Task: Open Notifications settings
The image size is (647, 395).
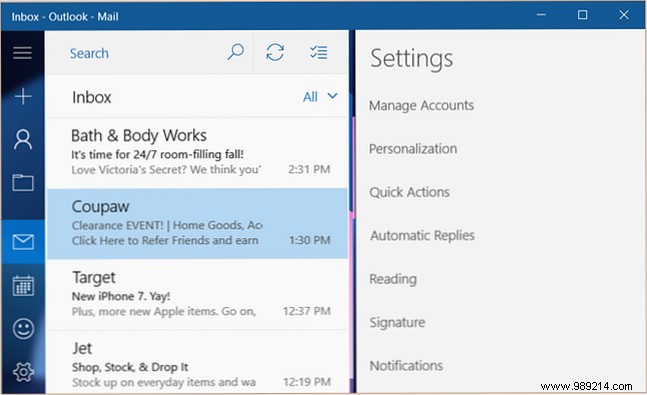Action: (x=406, y=366)
